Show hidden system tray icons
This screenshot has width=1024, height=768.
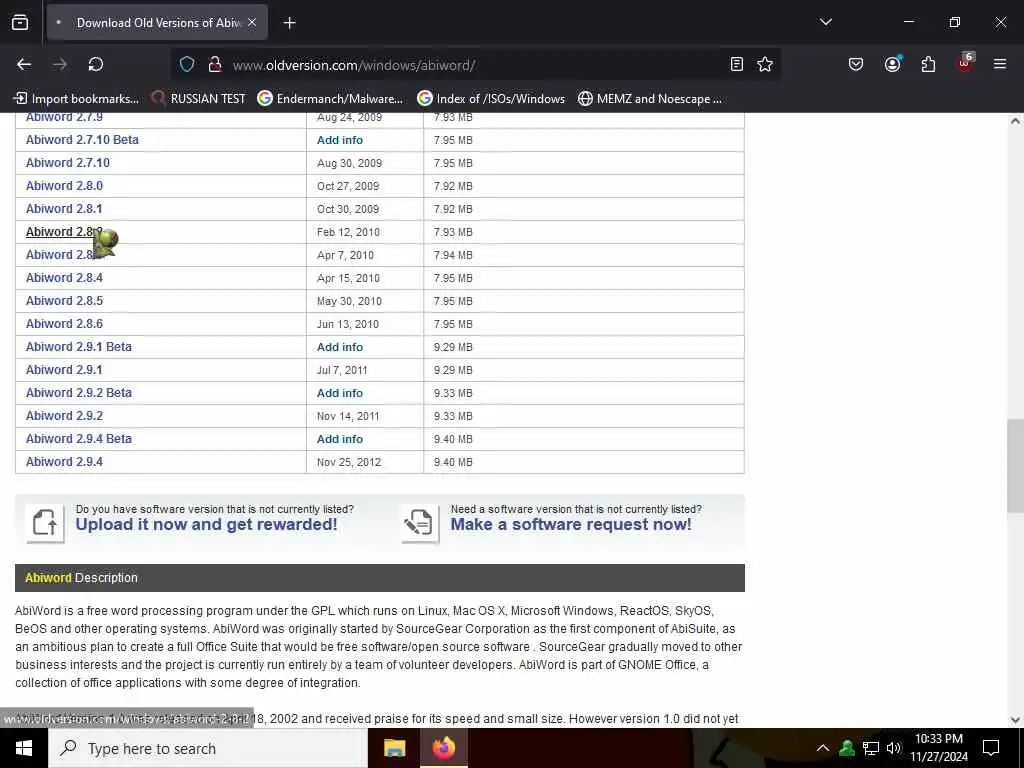click(823, 748)
